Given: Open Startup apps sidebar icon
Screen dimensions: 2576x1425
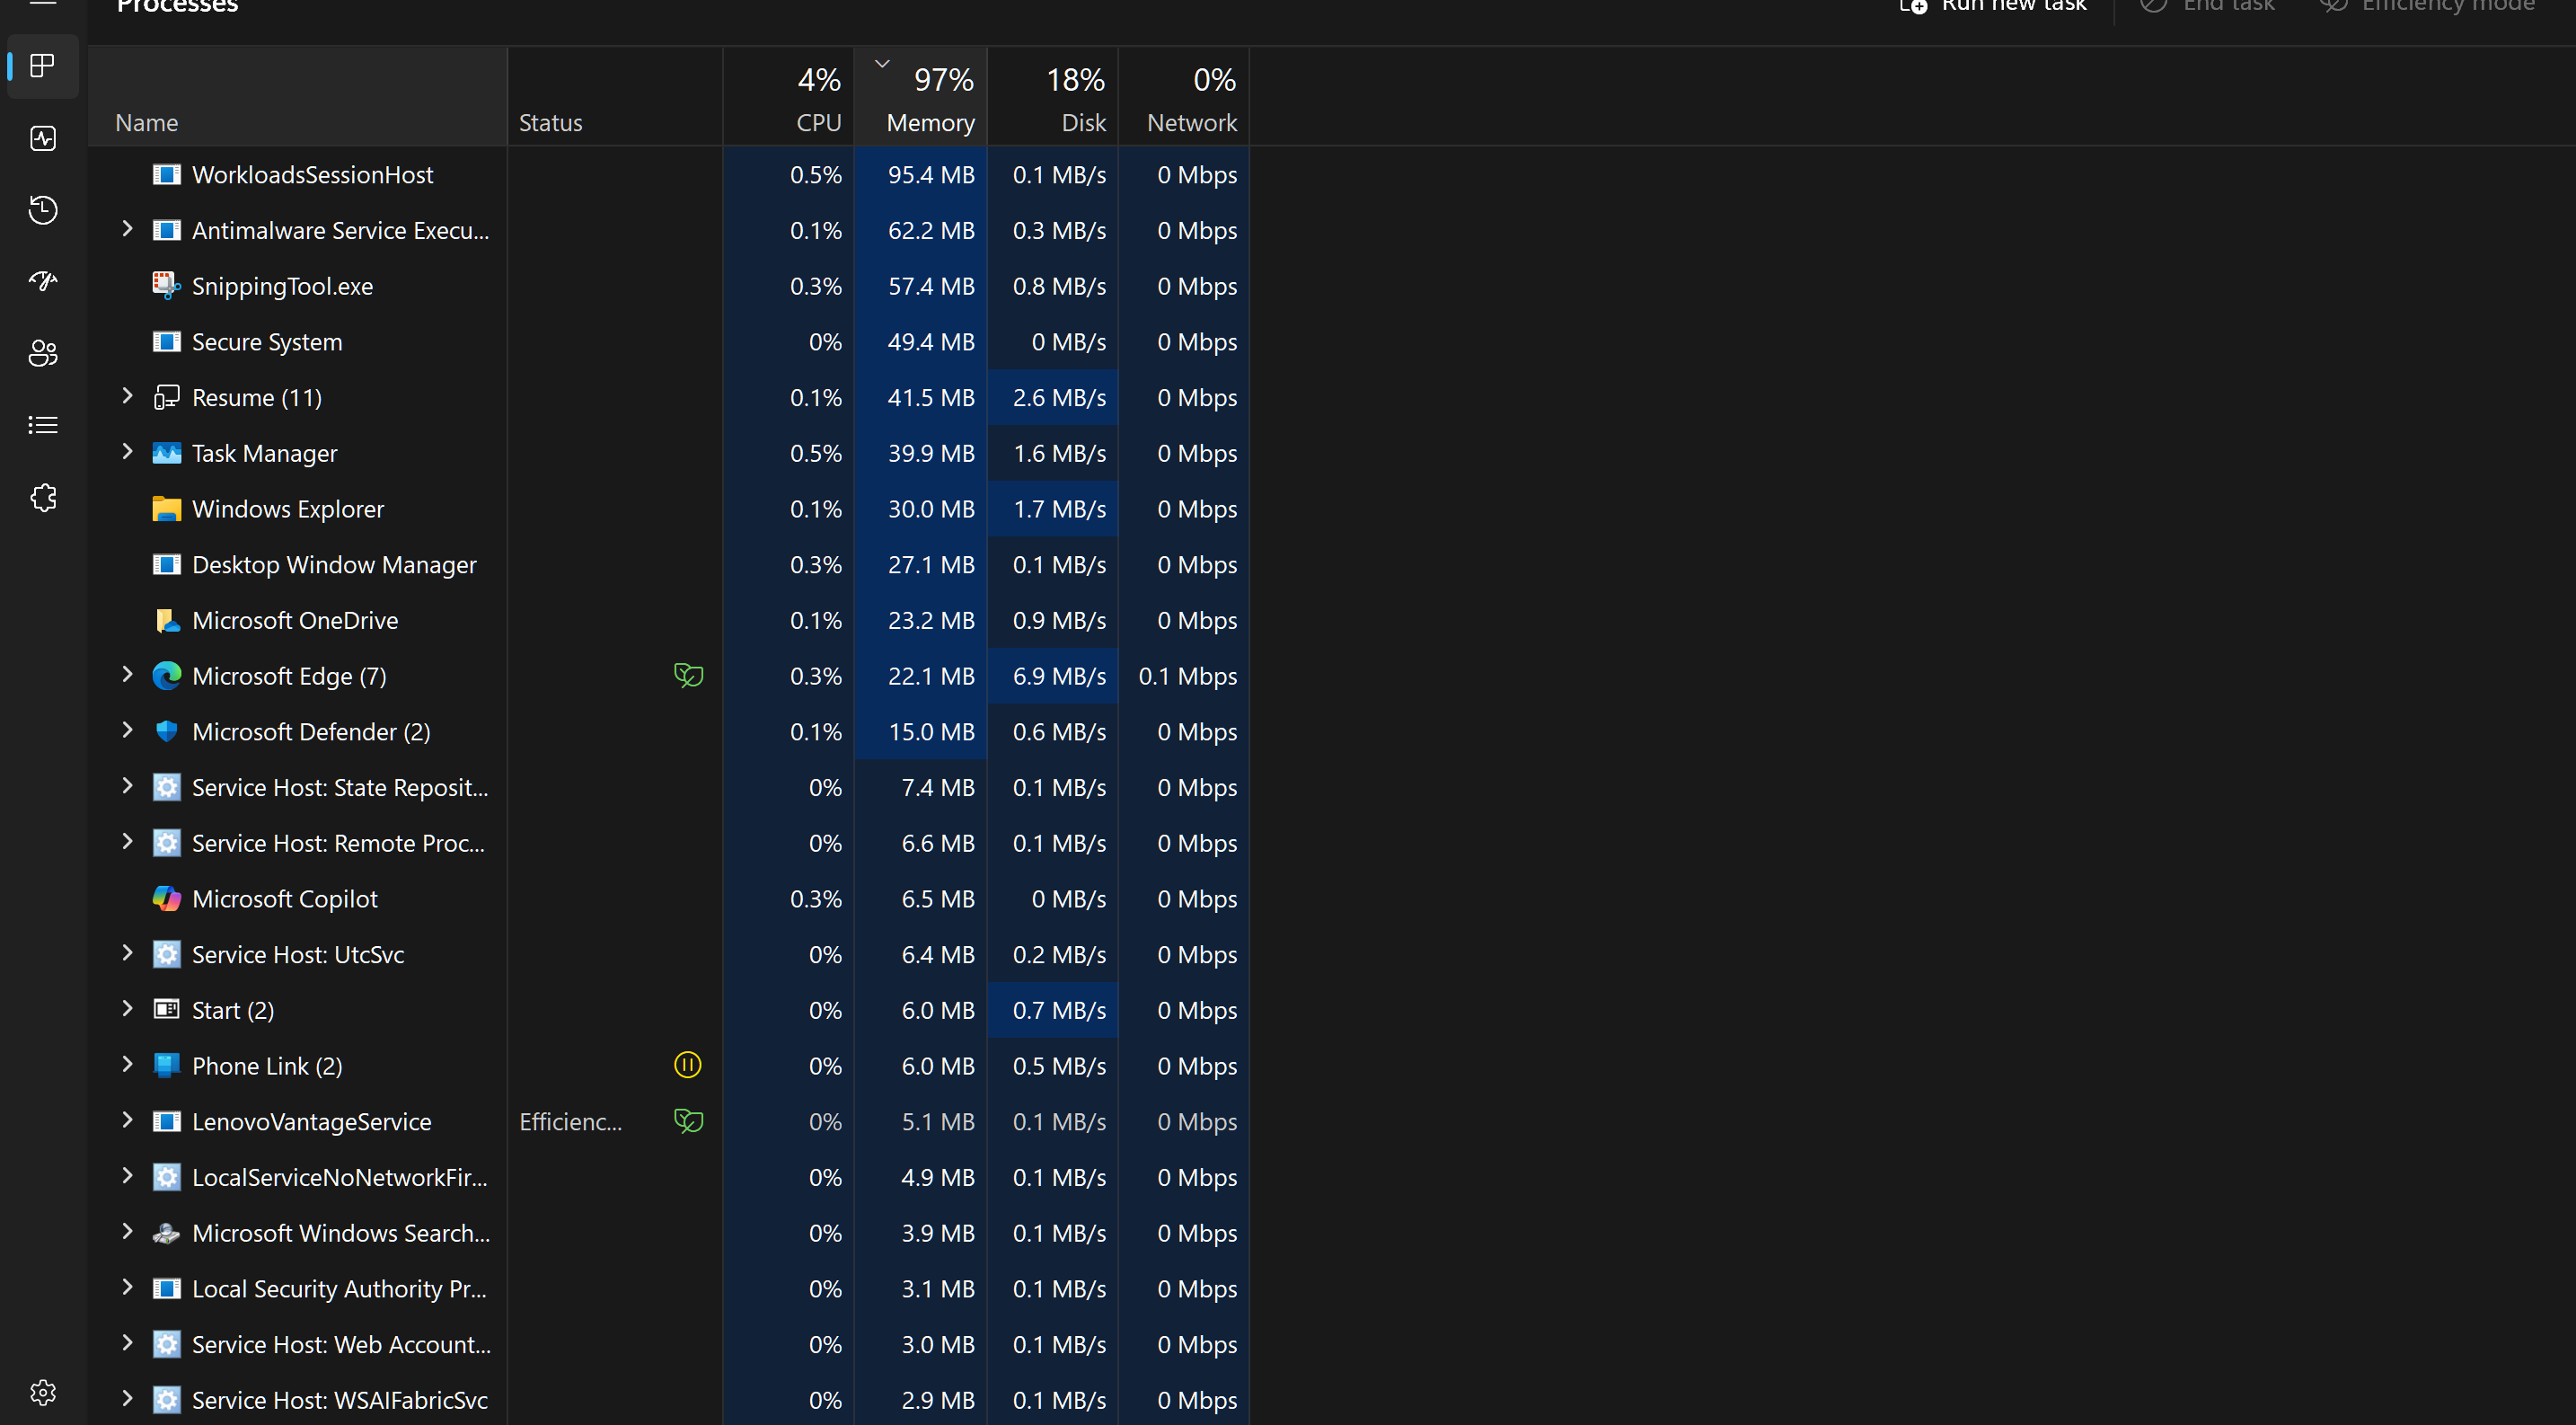Looking at the screenshot, I should (43, 281).
